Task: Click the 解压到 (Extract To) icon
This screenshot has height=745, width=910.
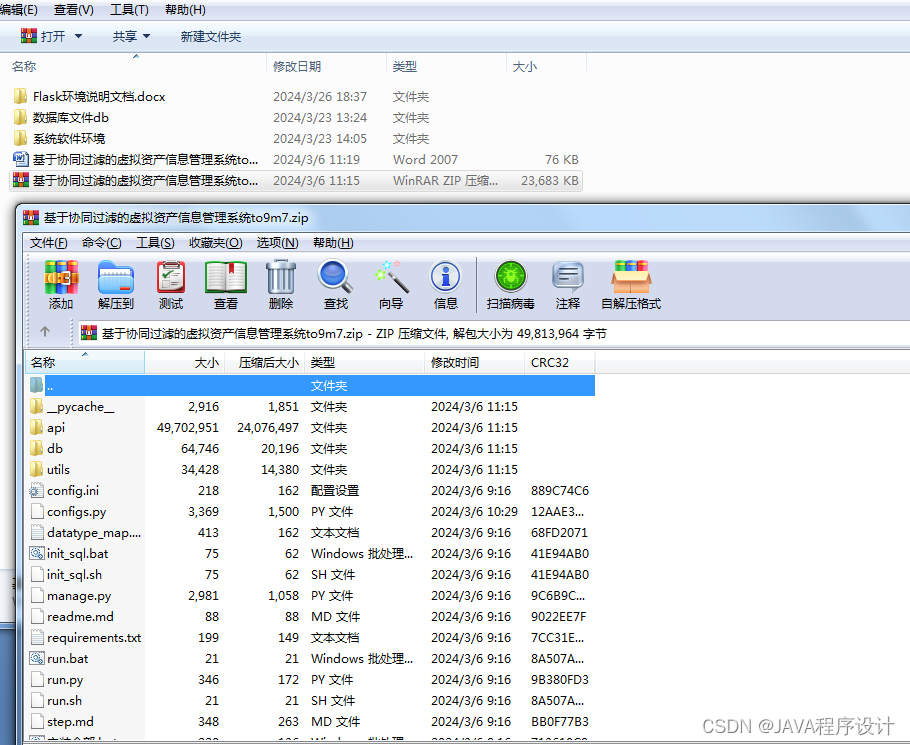Action: coord(115,285)
